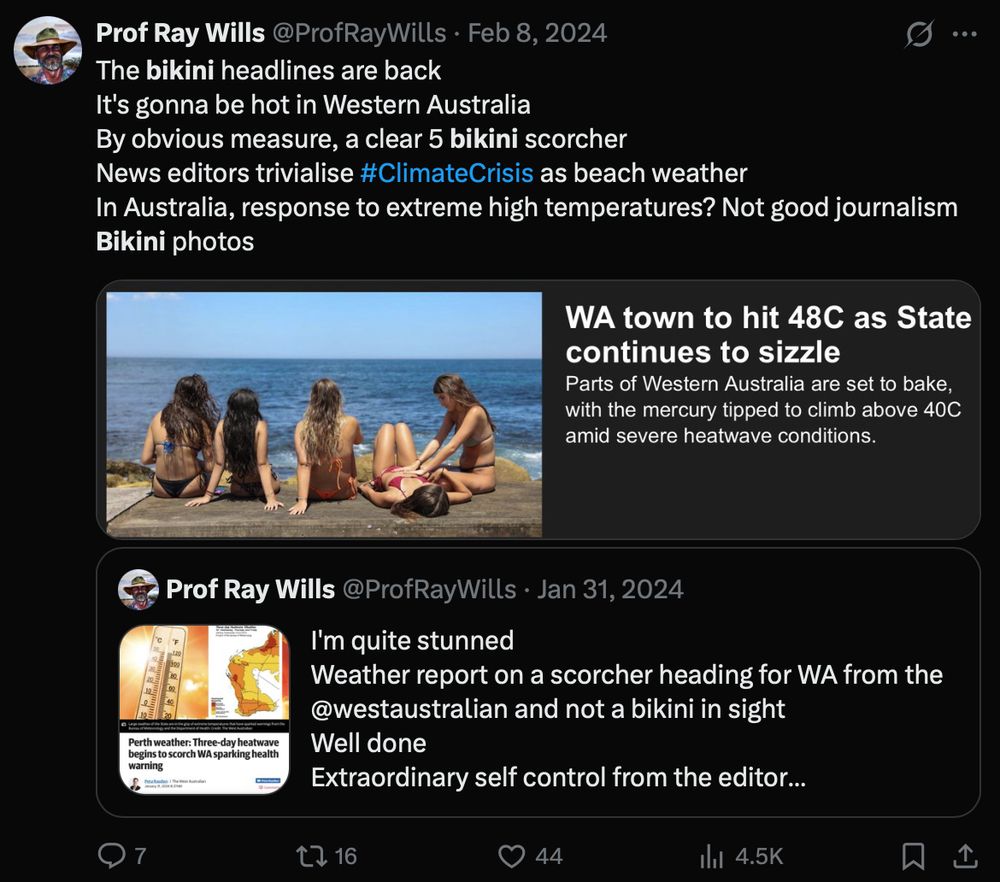Viewport: 1000px width, 882px height.
Task: Share the post via the upload icon
Action: (966, 856)
